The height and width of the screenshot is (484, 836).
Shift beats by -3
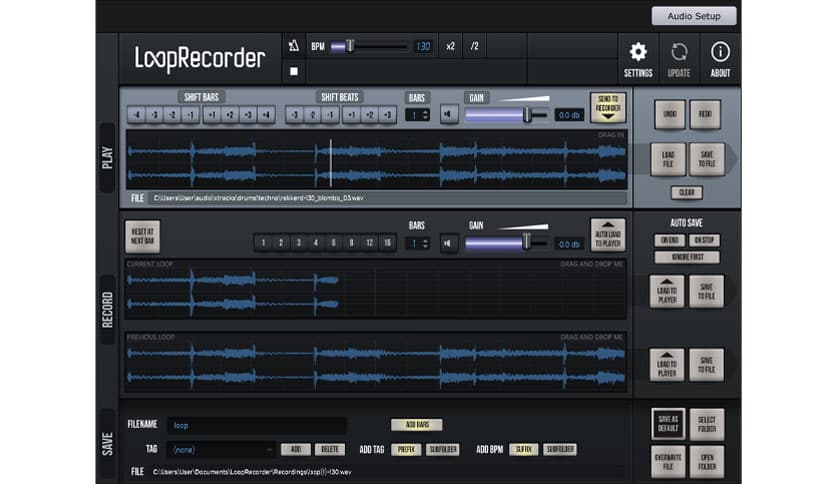point(294,115)
